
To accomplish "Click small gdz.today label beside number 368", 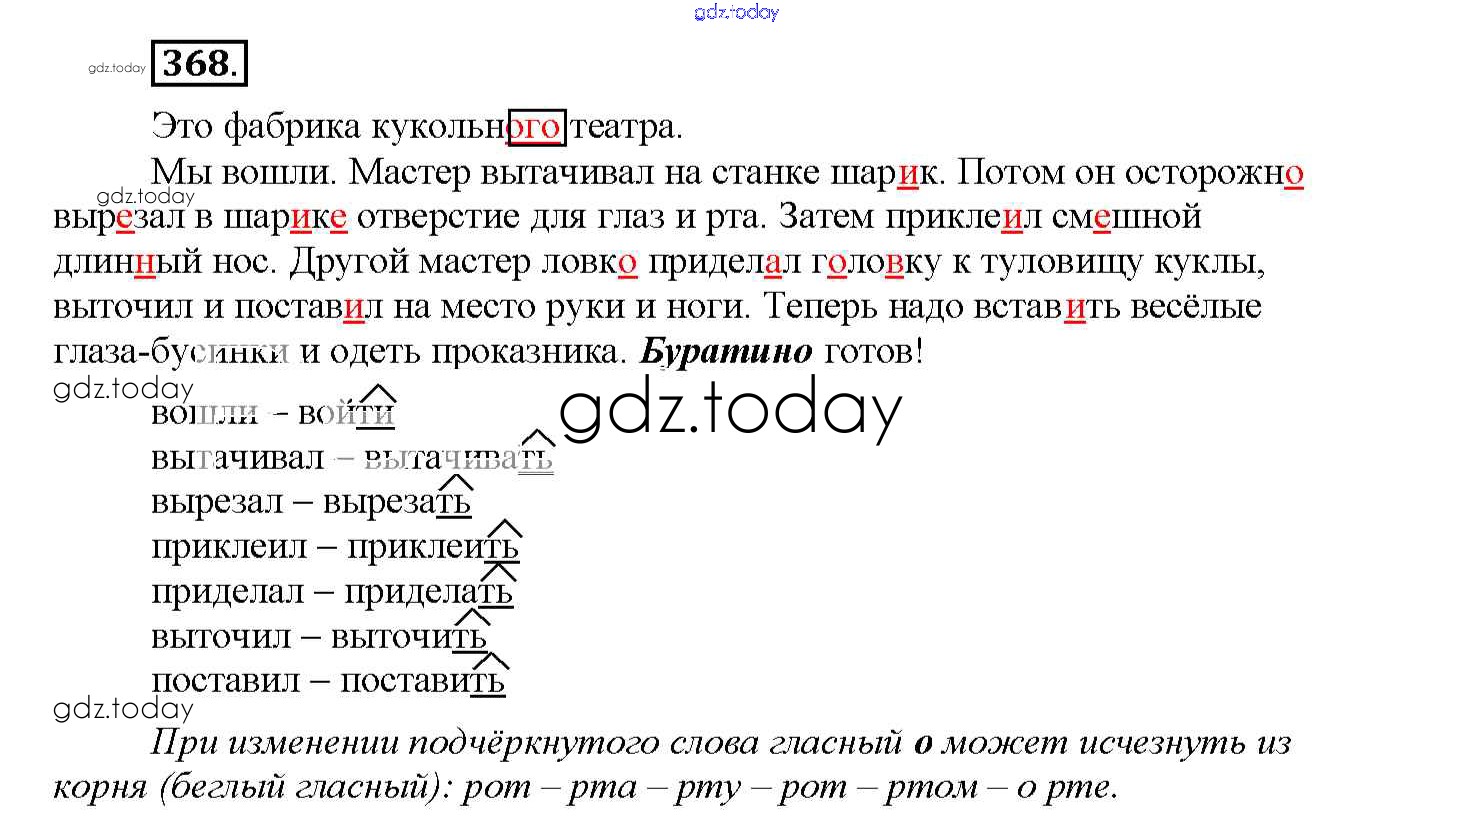I will click(117, 68).
